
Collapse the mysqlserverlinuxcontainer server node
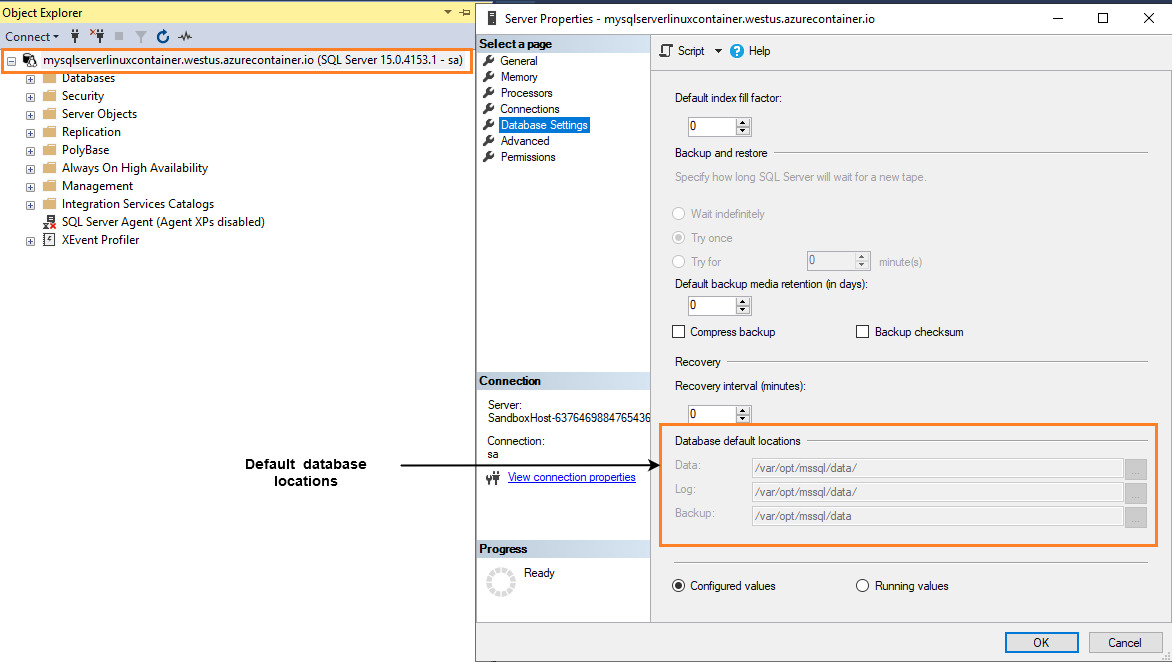(10, 59)
